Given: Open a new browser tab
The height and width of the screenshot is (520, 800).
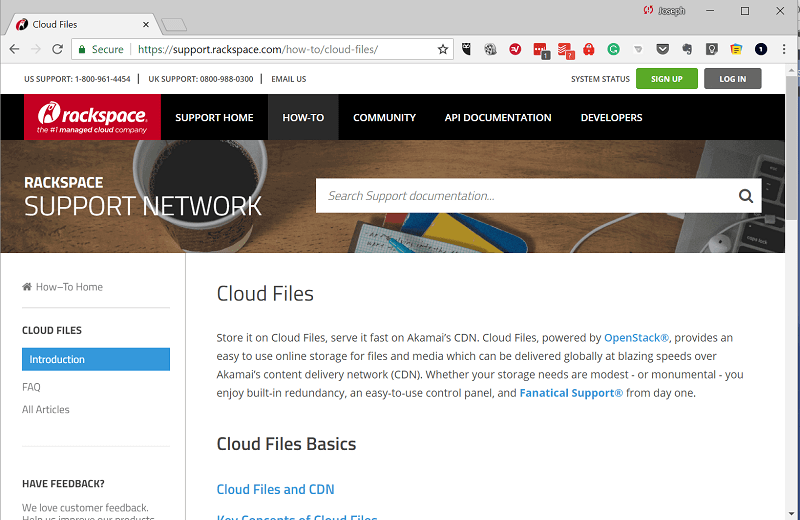Looking at the screenshot, I should point(174,24).
